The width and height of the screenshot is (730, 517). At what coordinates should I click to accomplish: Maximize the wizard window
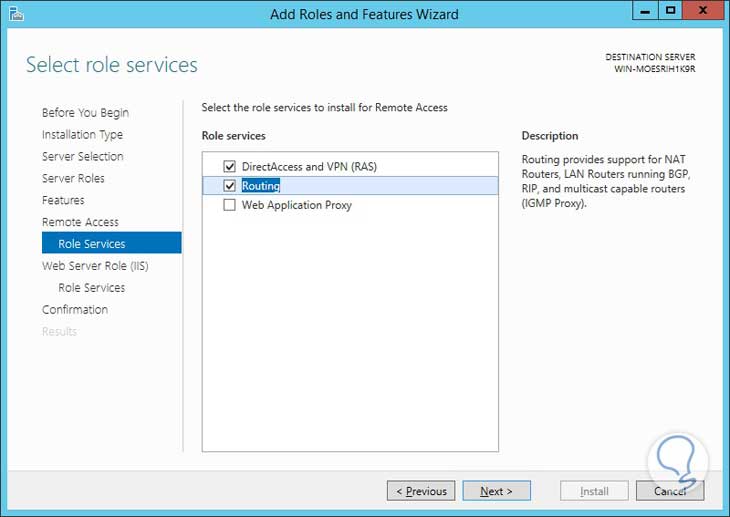pyautogui.click(x=670, y=10)
